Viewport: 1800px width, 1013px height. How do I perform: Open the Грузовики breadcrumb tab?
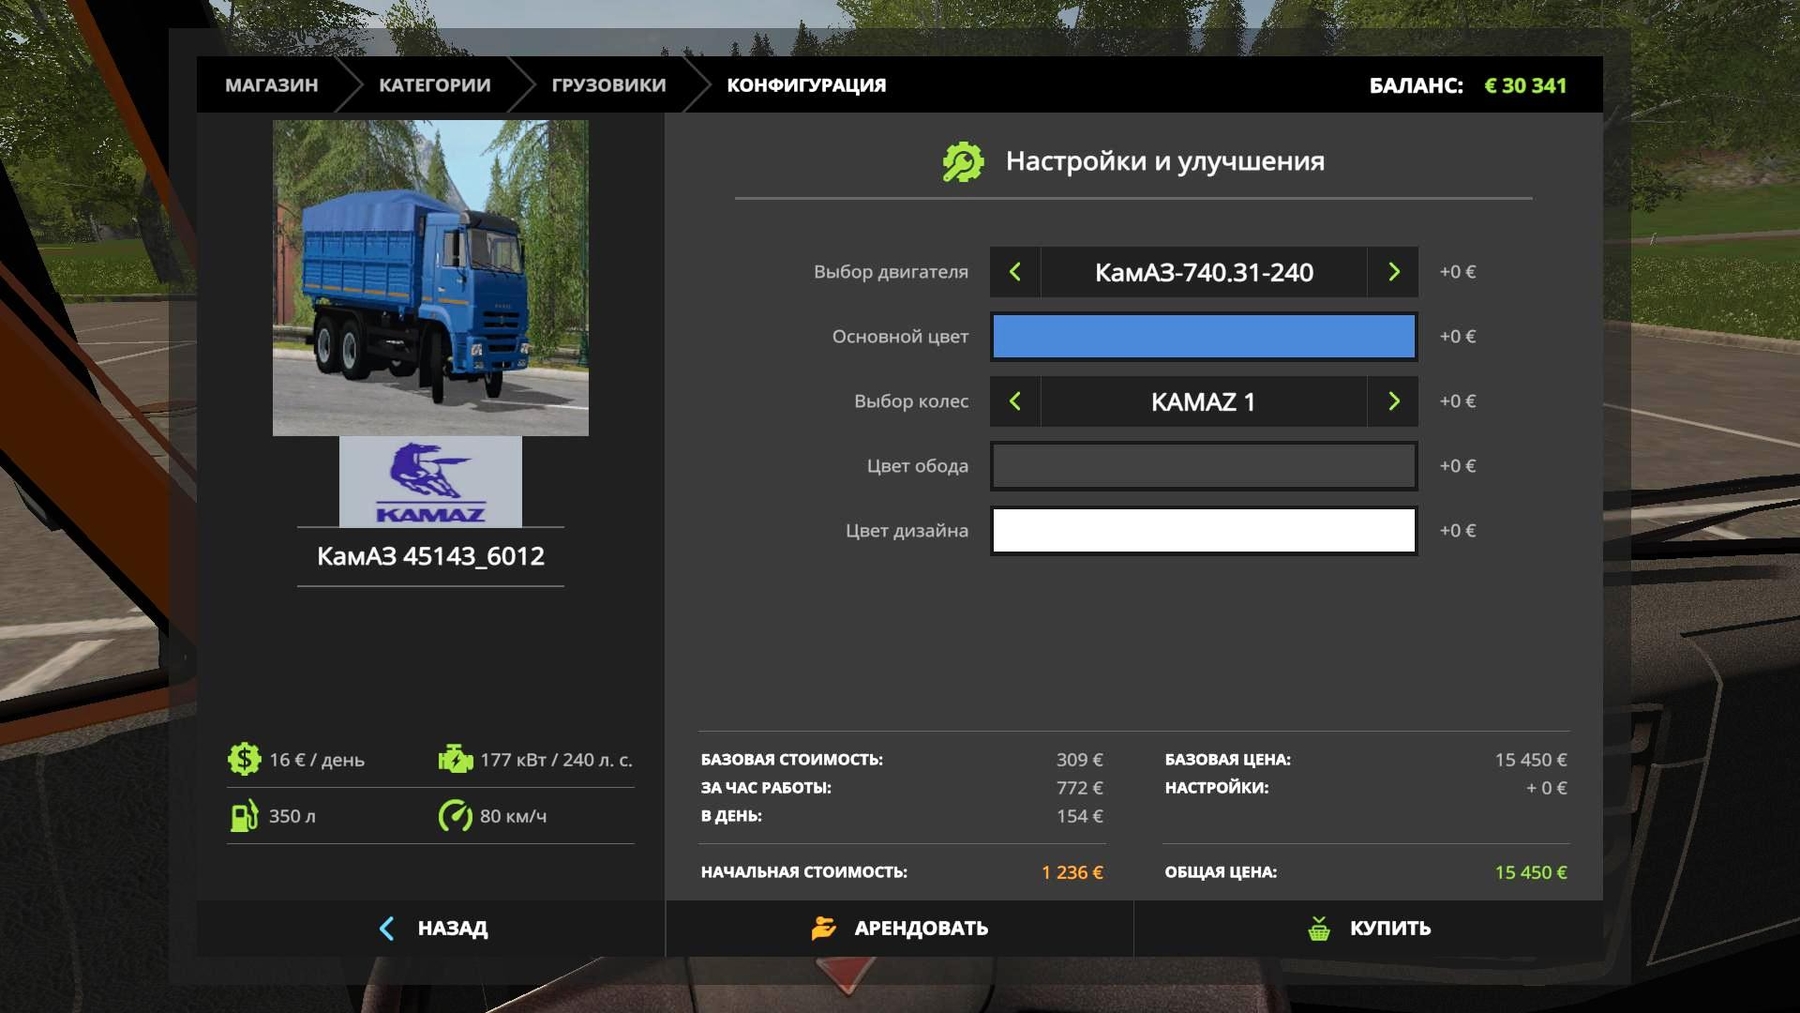click(608, 86)
